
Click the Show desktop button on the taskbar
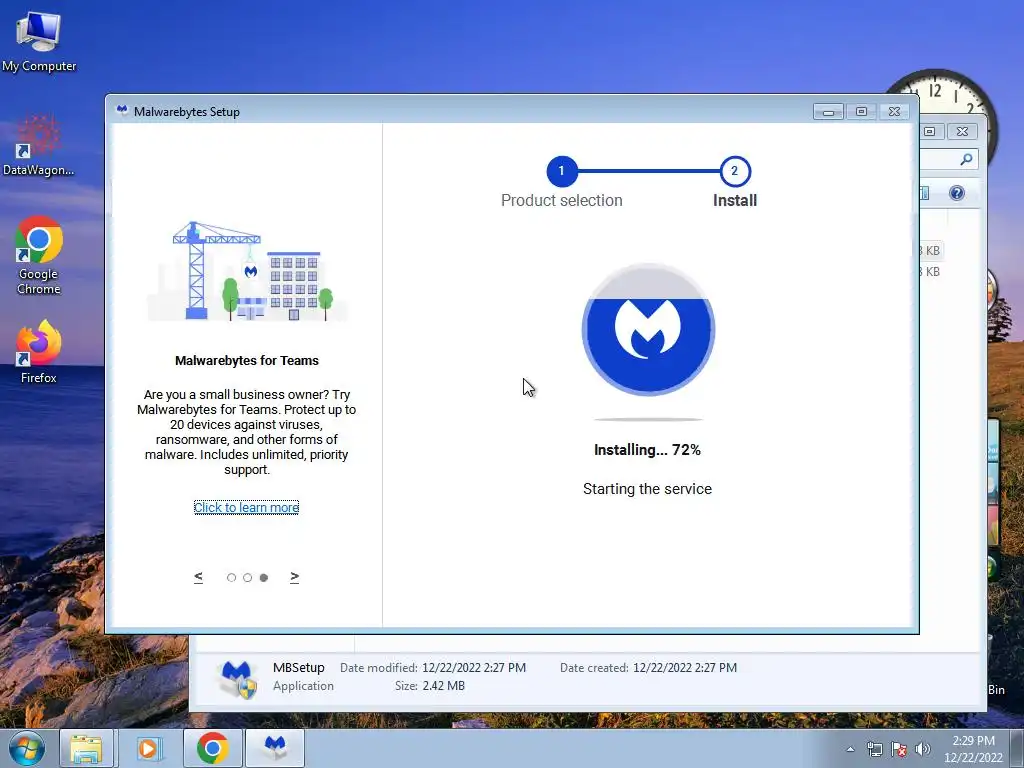(1018, 748)
